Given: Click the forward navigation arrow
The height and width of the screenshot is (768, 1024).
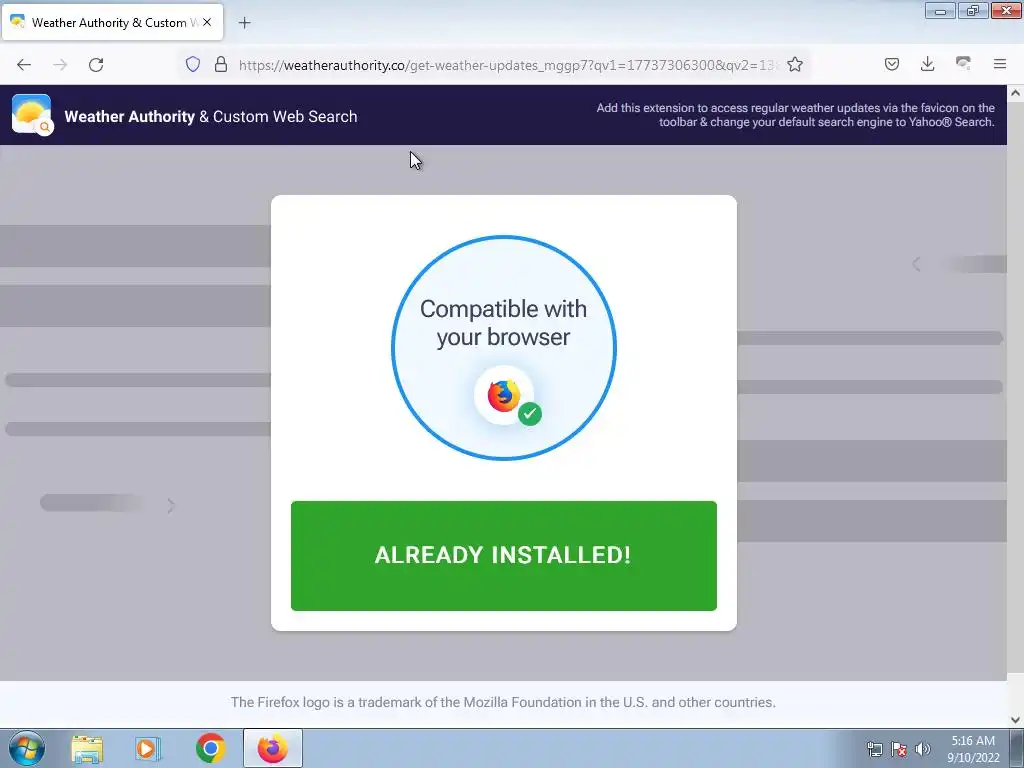Looking at the screenshot, I should pyautogui.click(x=60, y=65).
